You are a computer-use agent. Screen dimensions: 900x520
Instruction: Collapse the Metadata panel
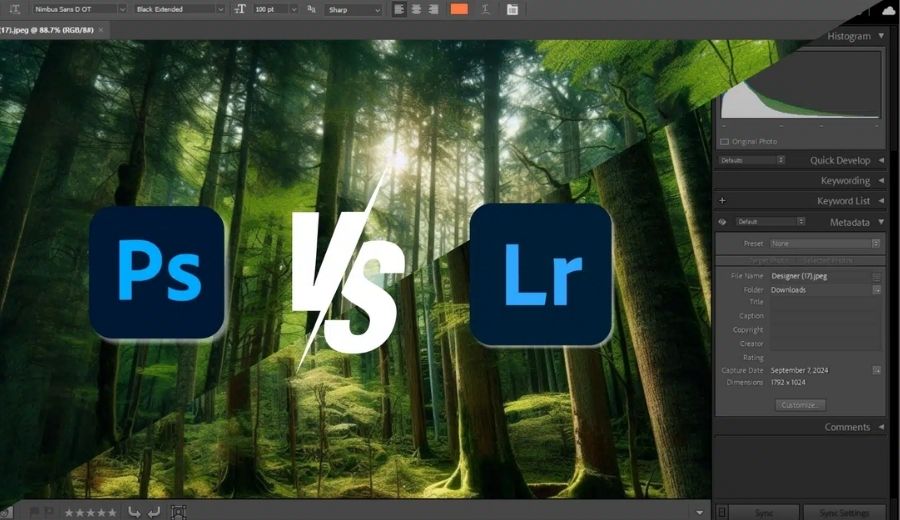point(881,222)
